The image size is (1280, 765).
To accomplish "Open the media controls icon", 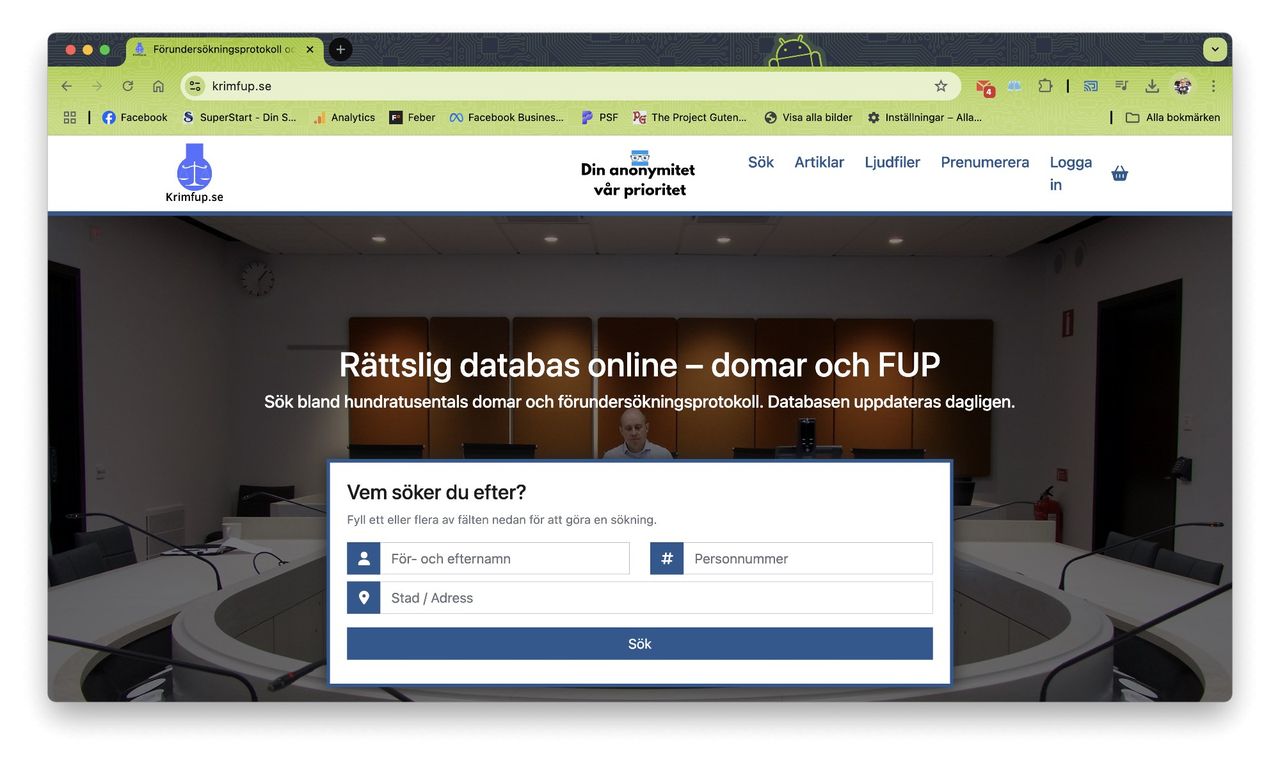I will click(x=1122, y=86).
